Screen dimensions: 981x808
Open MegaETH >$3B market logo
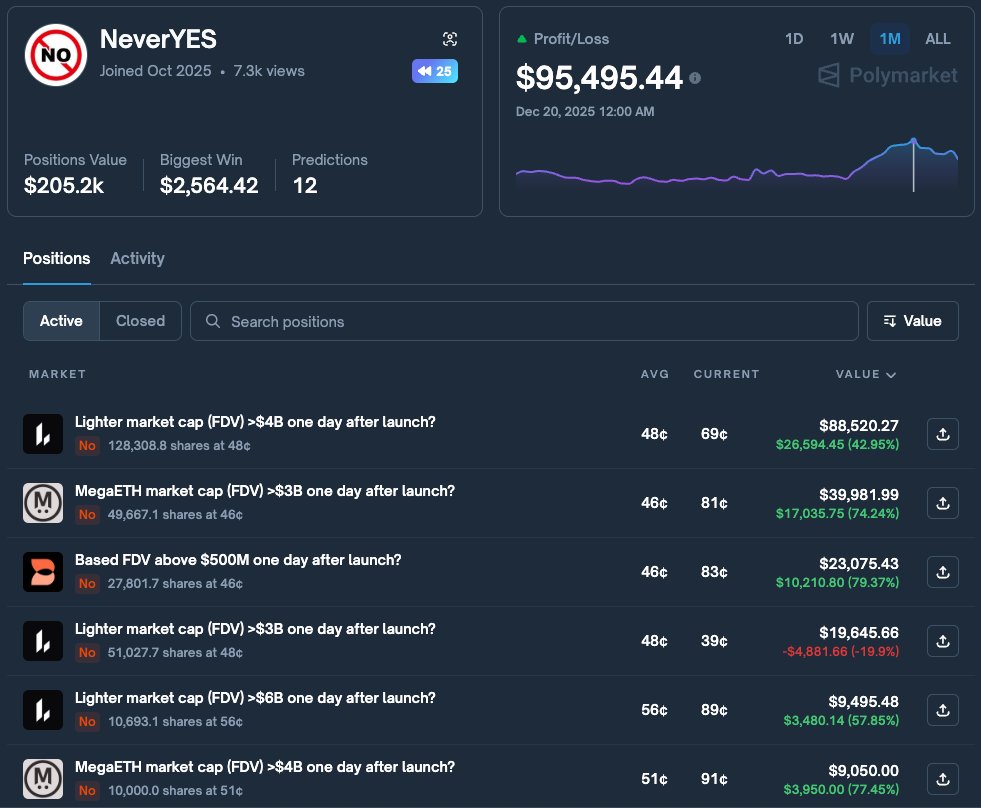pos(43,503)
